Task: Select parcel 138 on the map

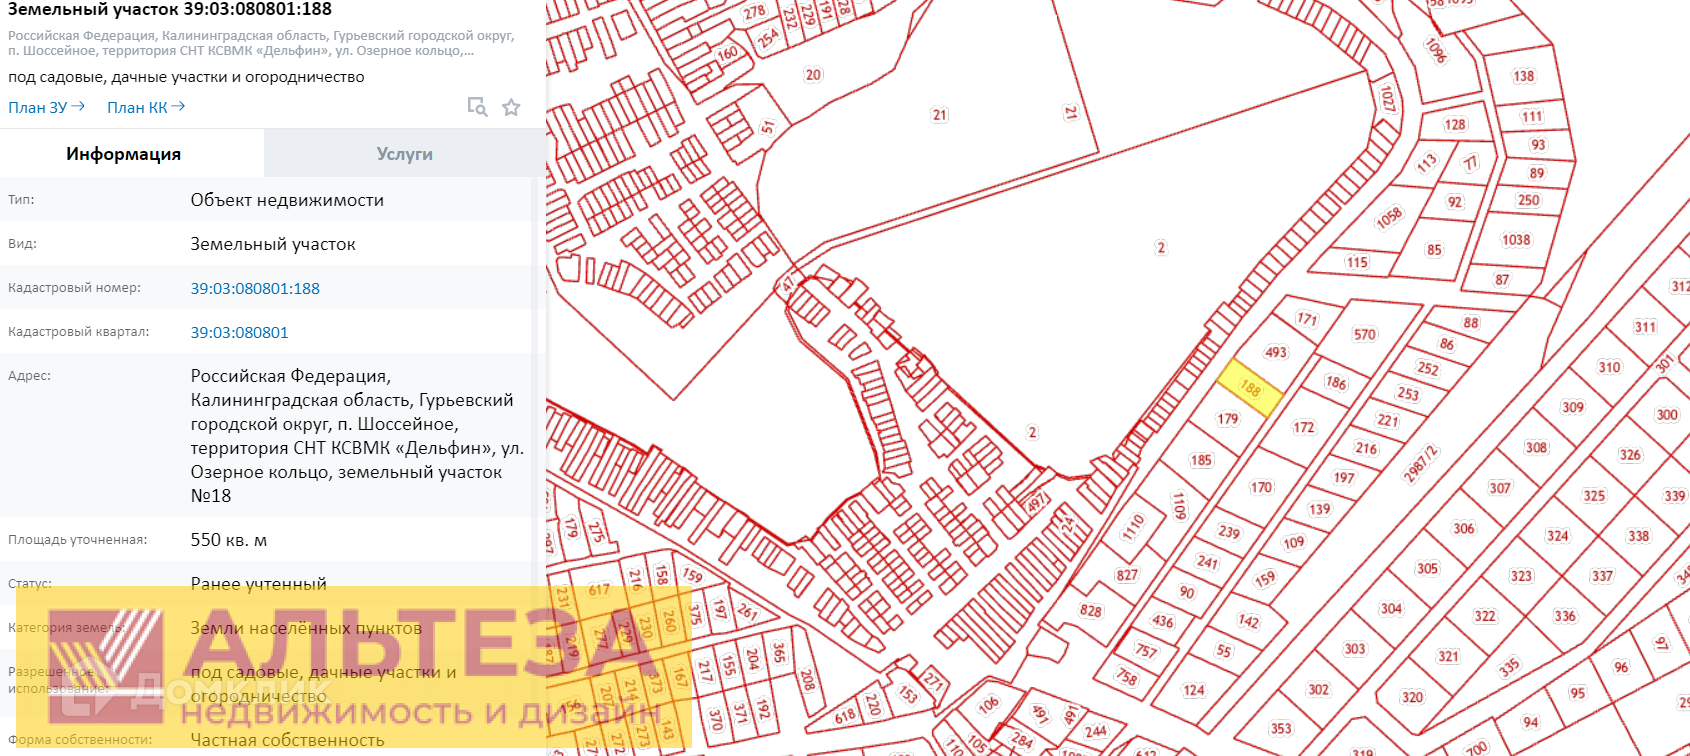Action: (x=1523, y=76)
